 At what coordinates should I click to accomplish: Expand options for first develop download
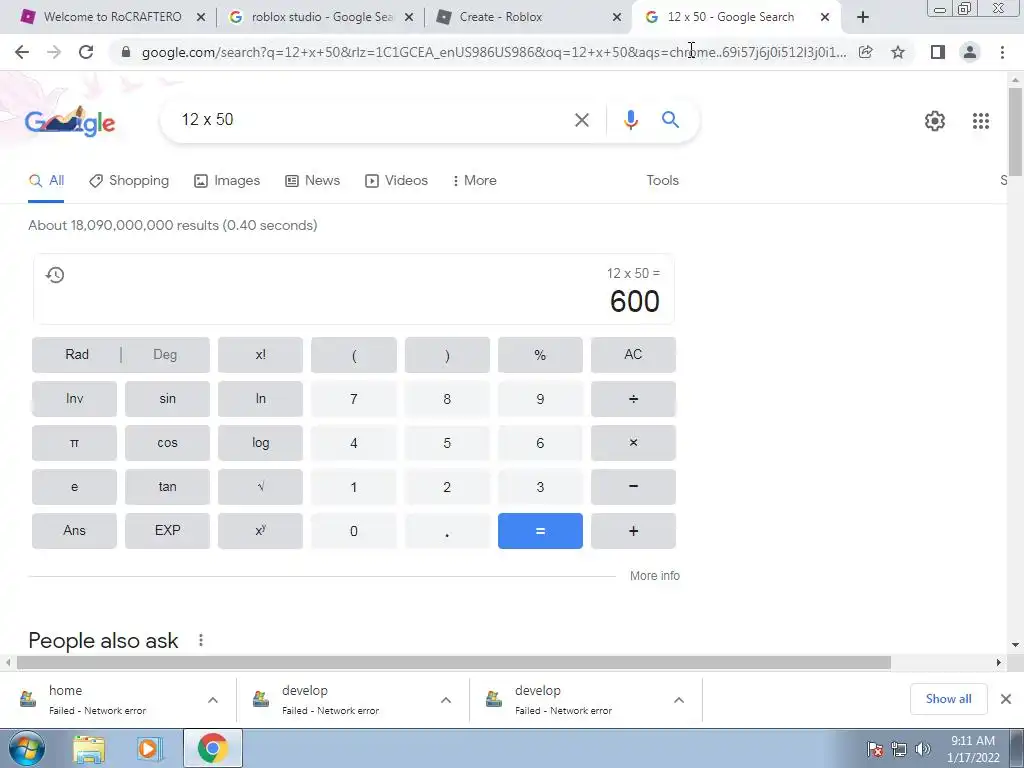coord(446,700)
